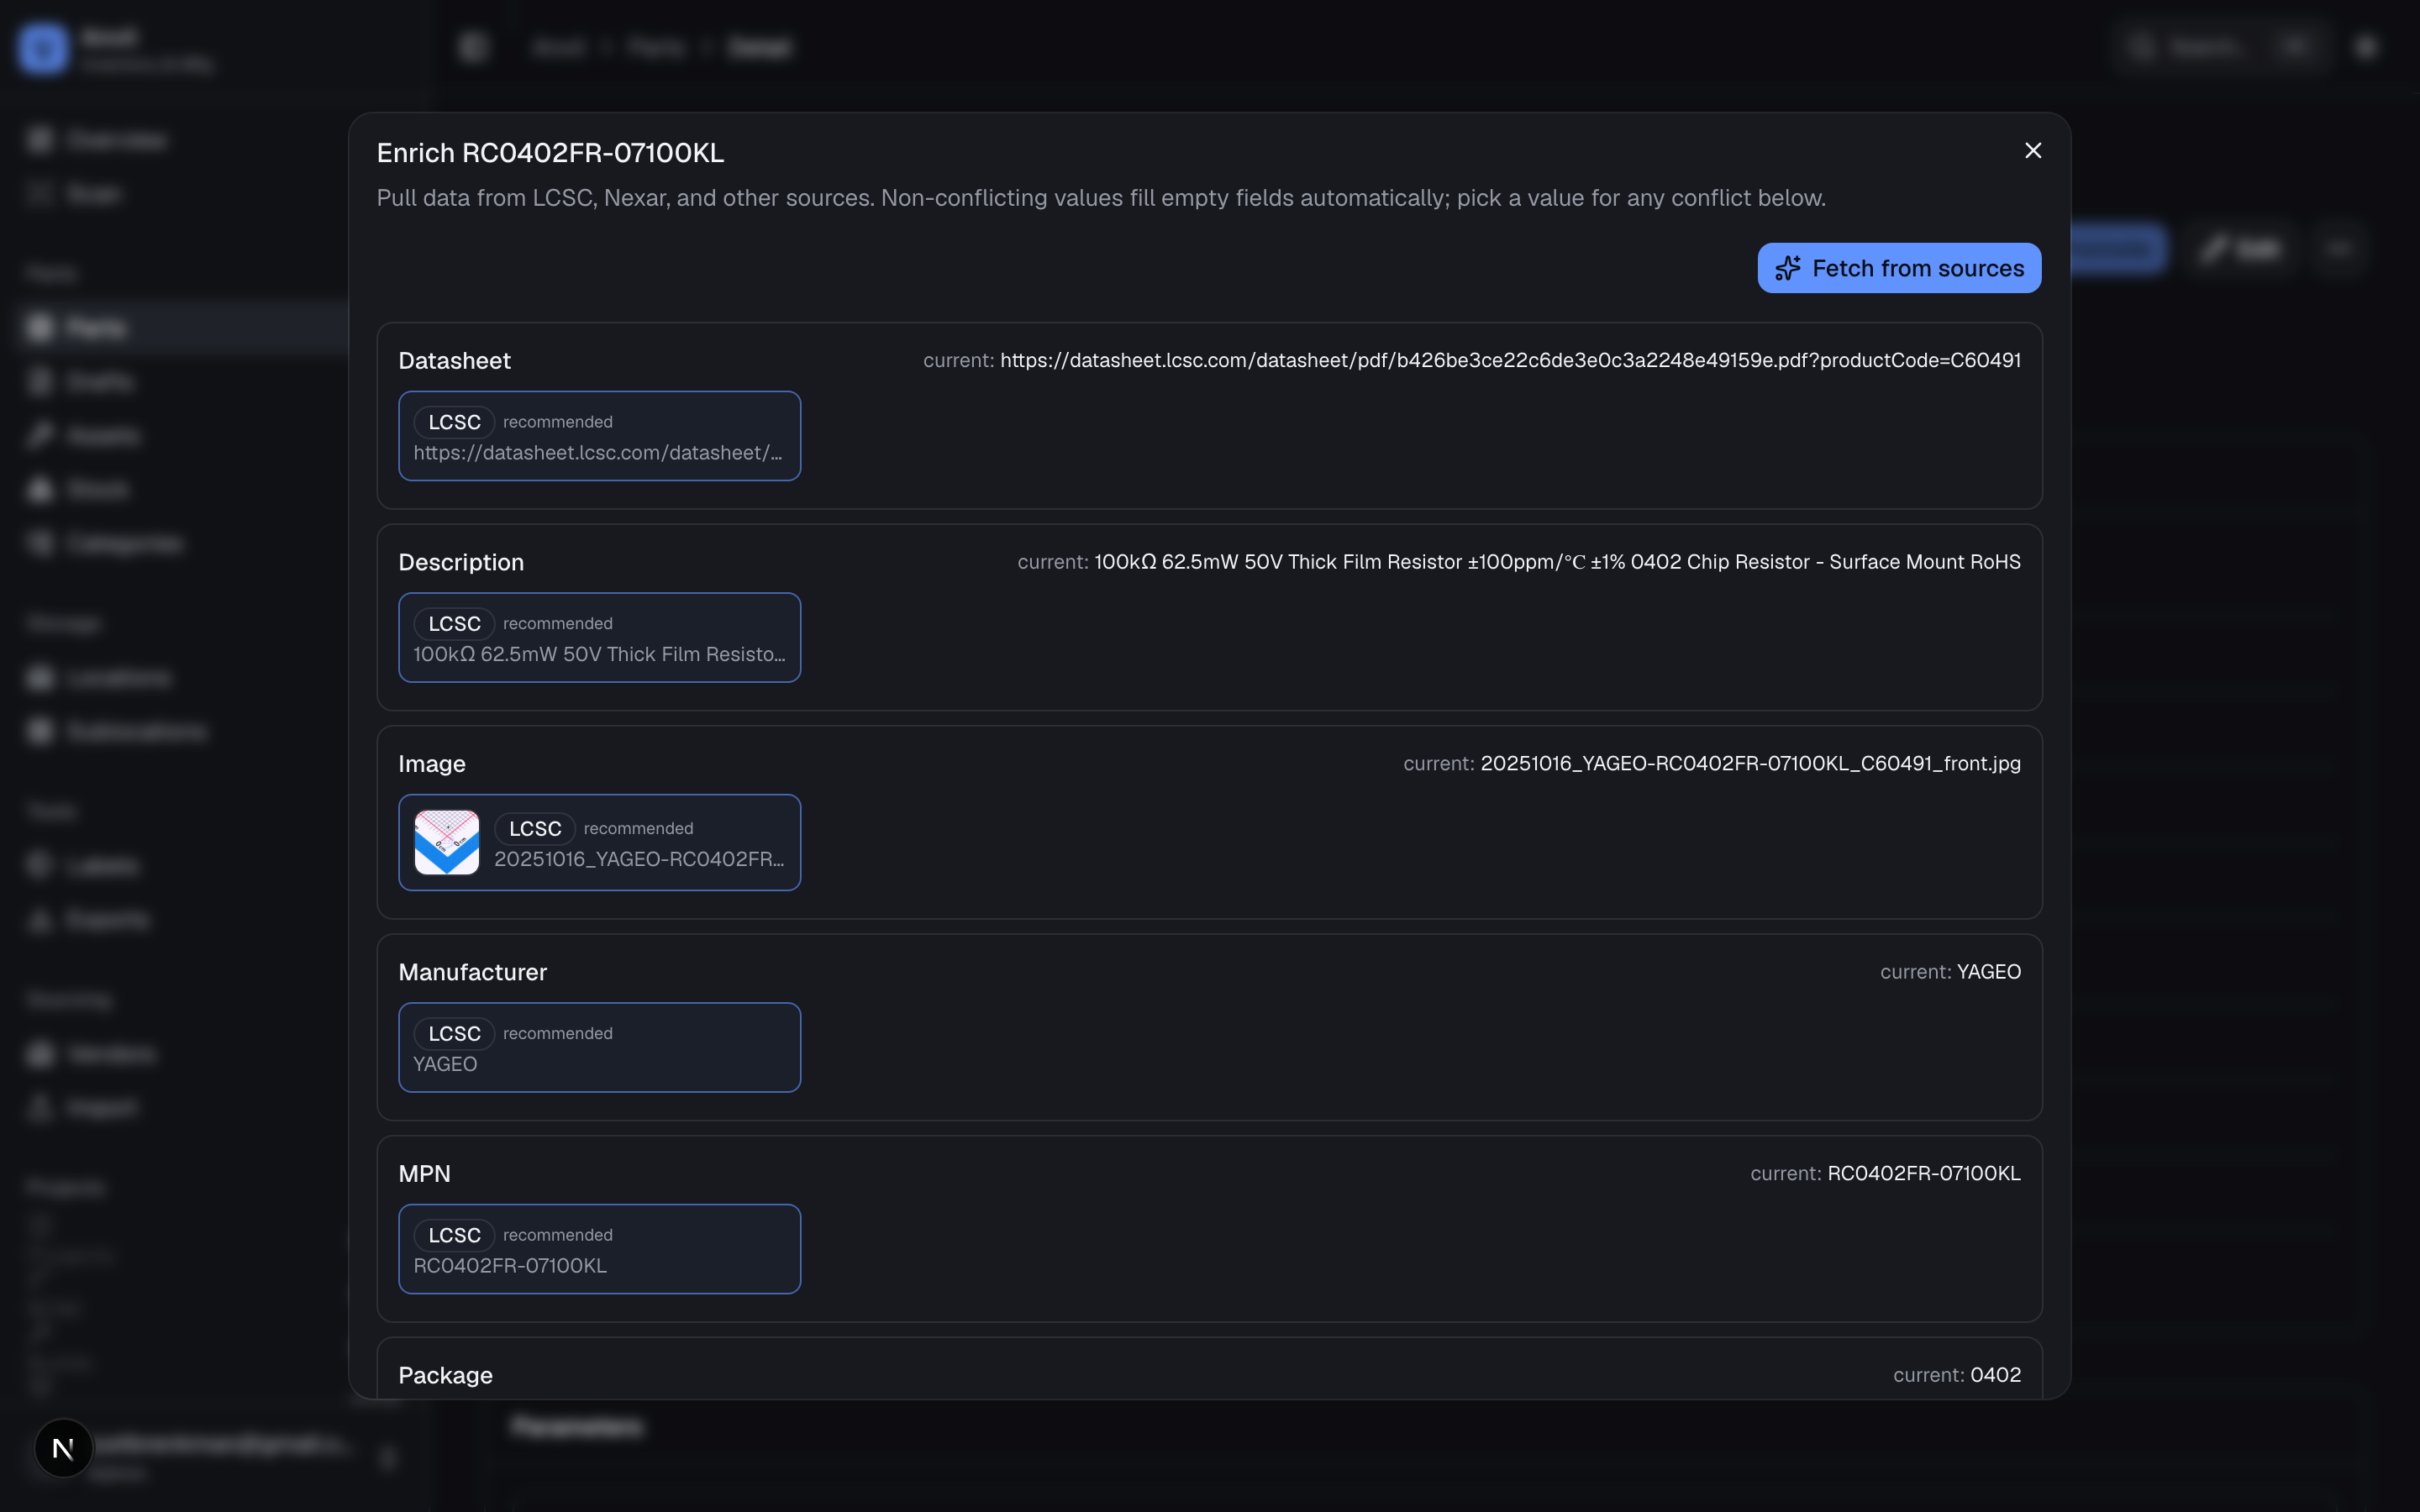Click the LCSC part image thumbnail

(x=447, y=843)
